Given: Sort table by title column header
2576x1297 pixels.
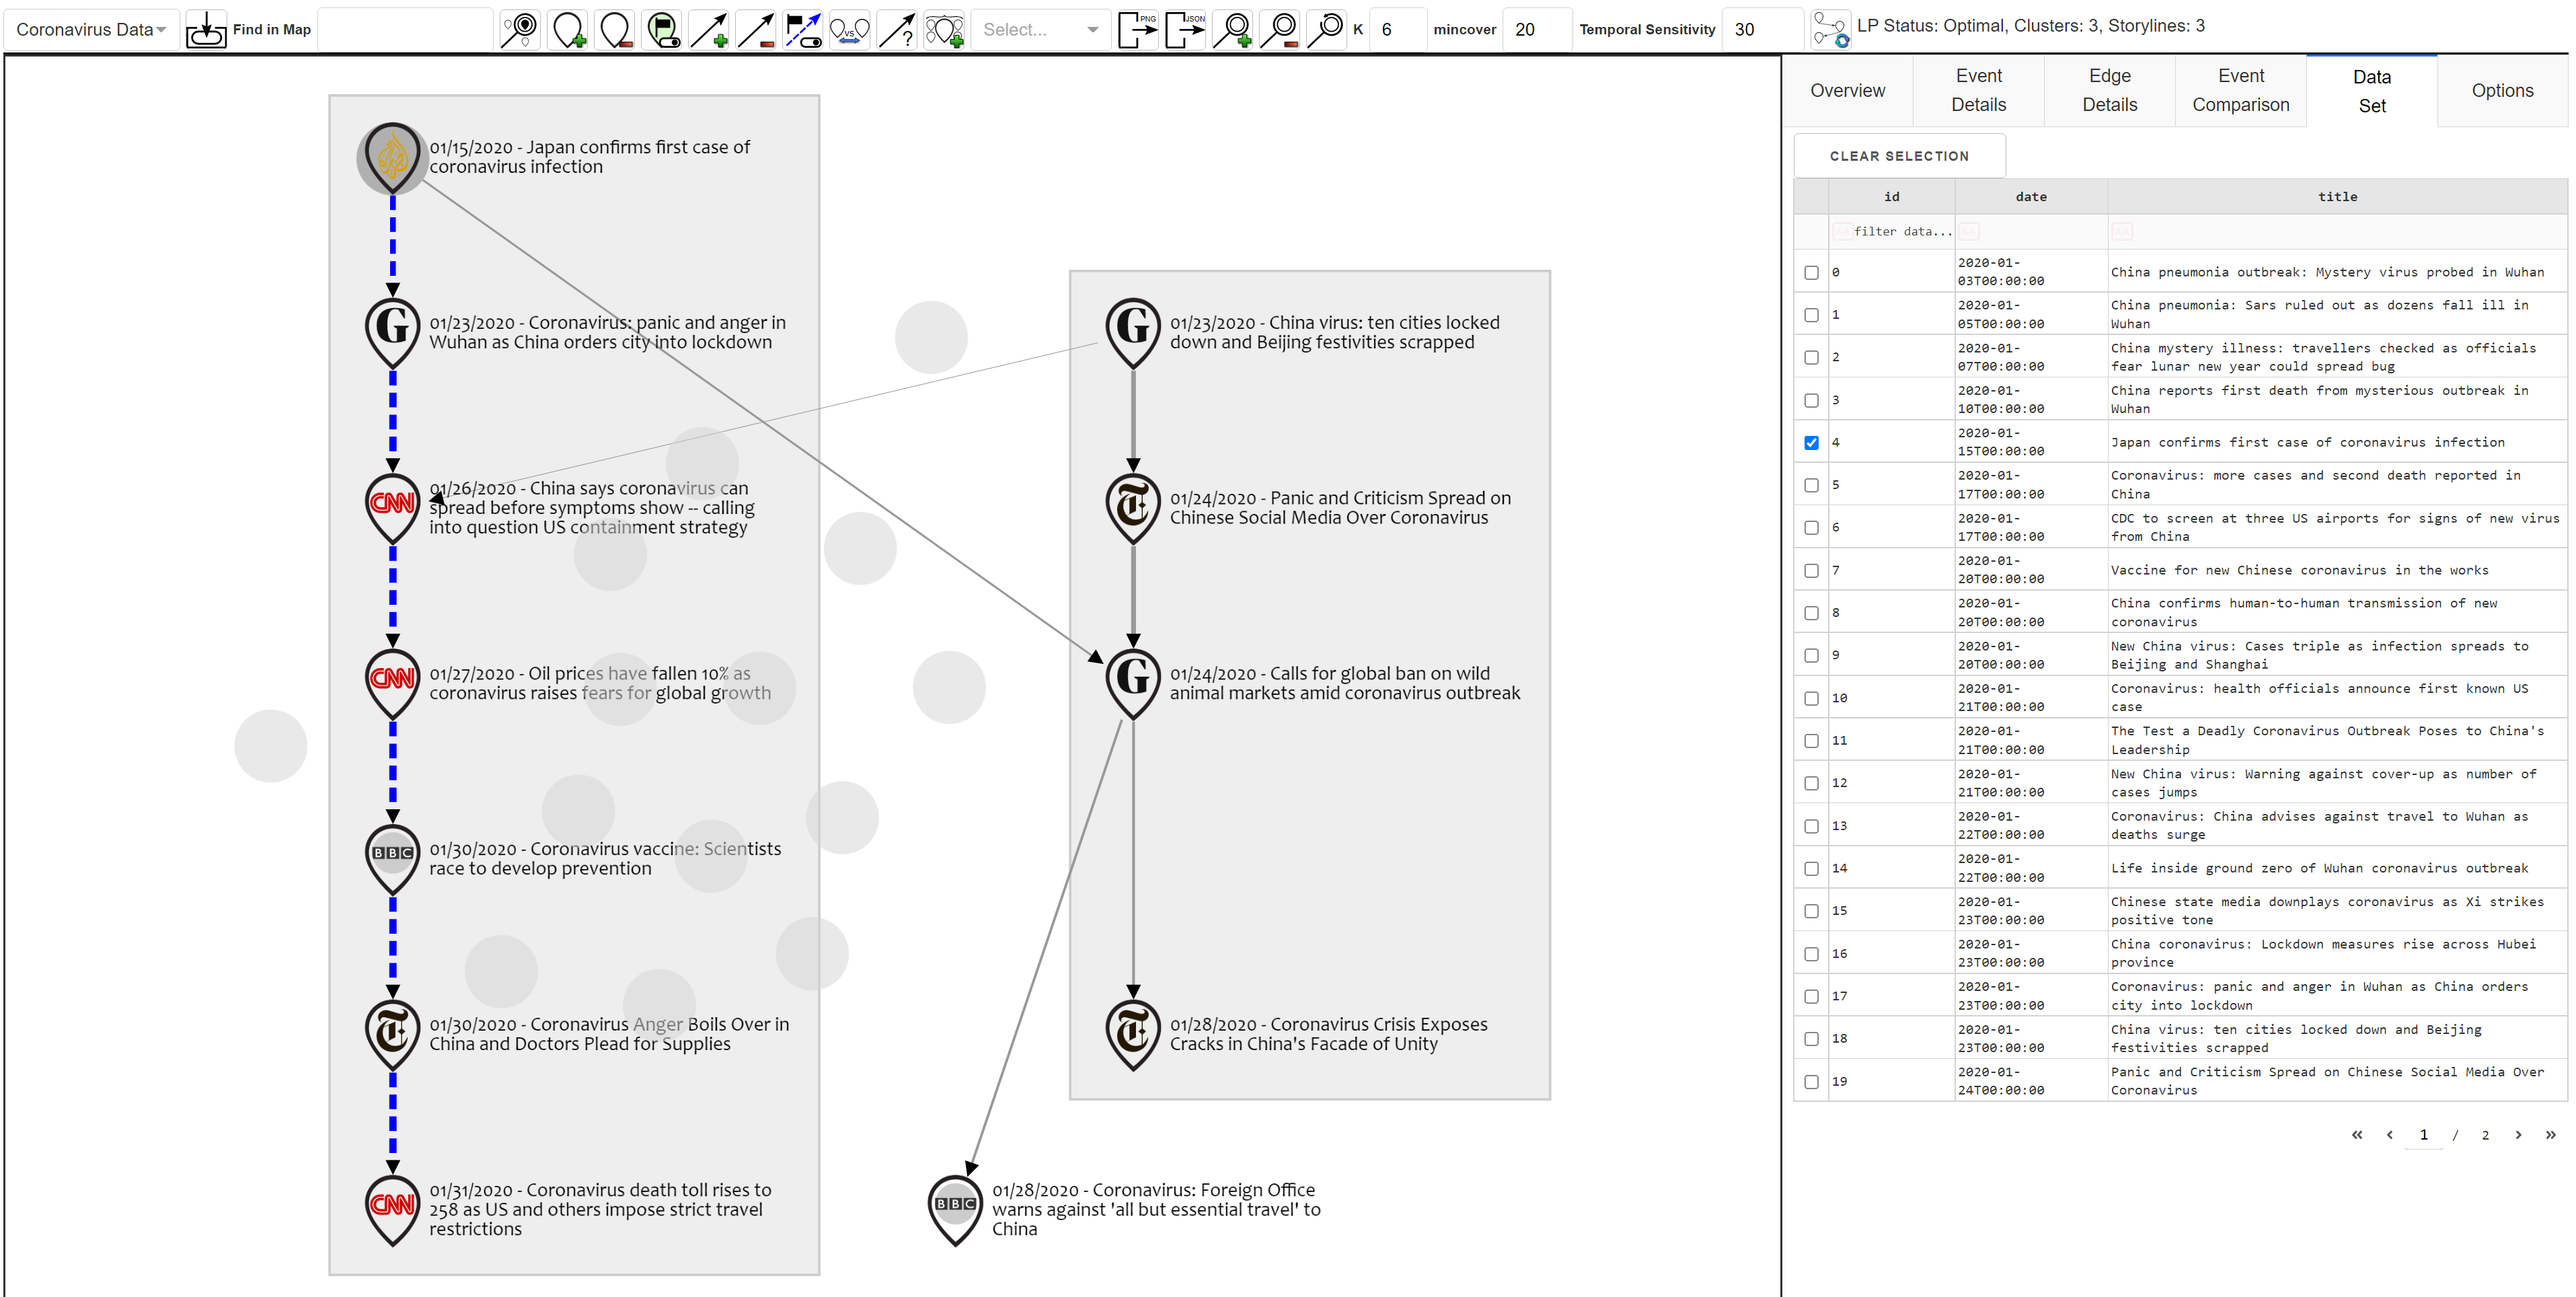Looking at the screenshot, I should point(2337,197).
